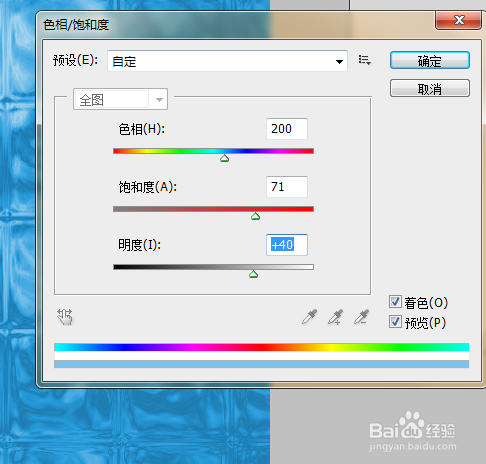Screen dimensions: 486x464
Task: Toggle the 预览(P) preview checkbox
Action: [395, 322]
